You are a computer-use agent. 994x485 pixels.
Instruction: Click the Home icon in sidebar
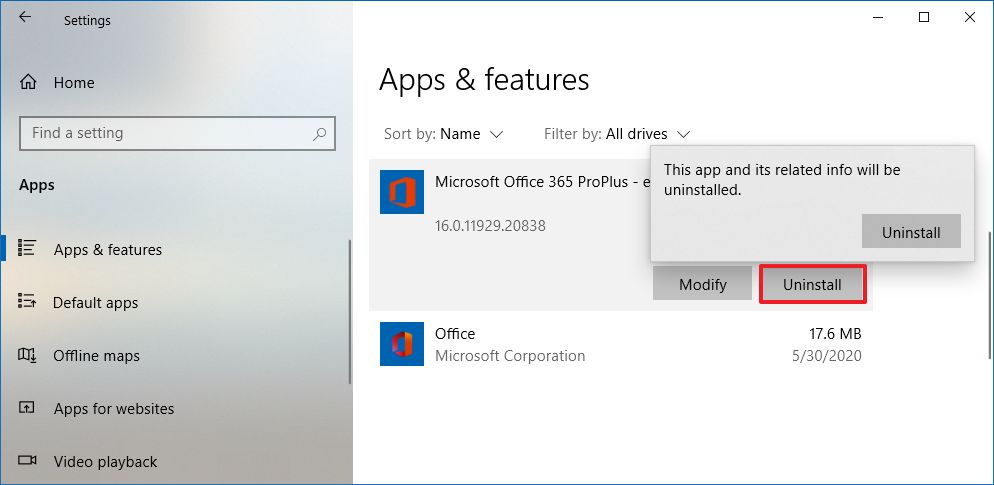pyautogui.click(x=29, y=82)
